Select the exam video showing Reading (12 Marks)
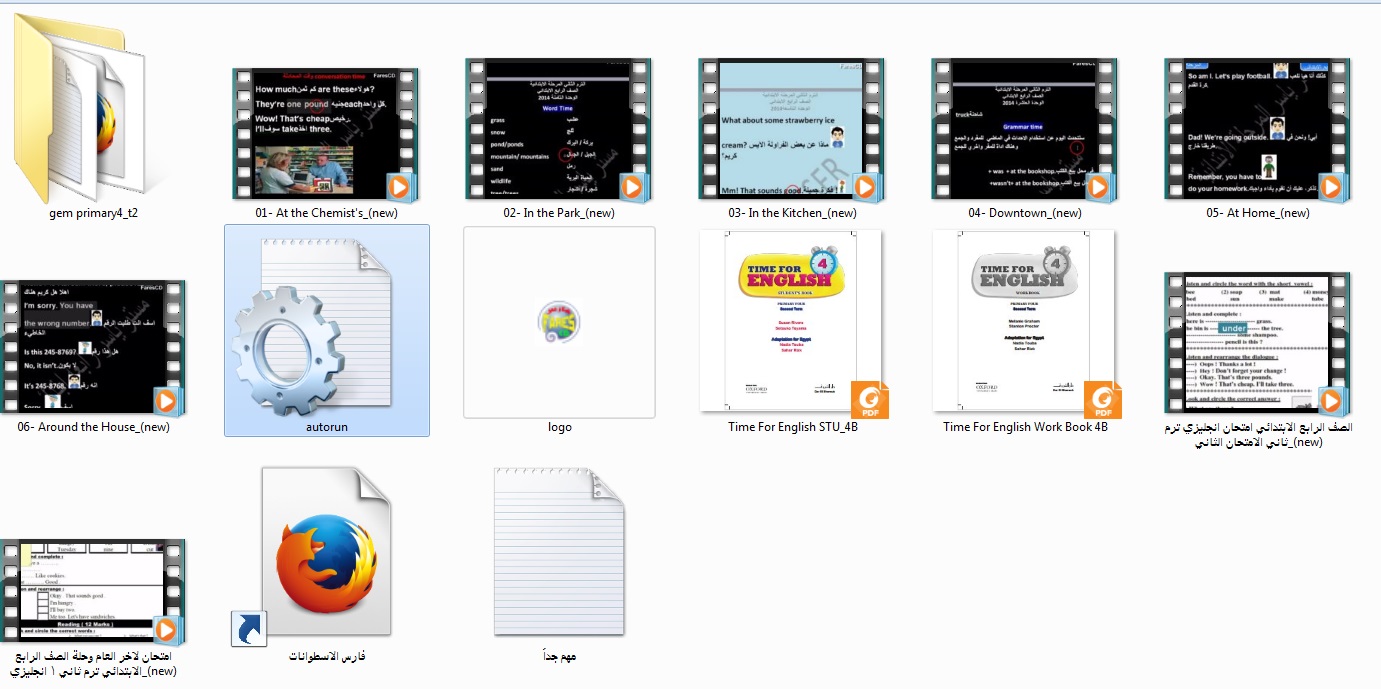This screenshot has height=689, width=1381. [x=93, y=592]
